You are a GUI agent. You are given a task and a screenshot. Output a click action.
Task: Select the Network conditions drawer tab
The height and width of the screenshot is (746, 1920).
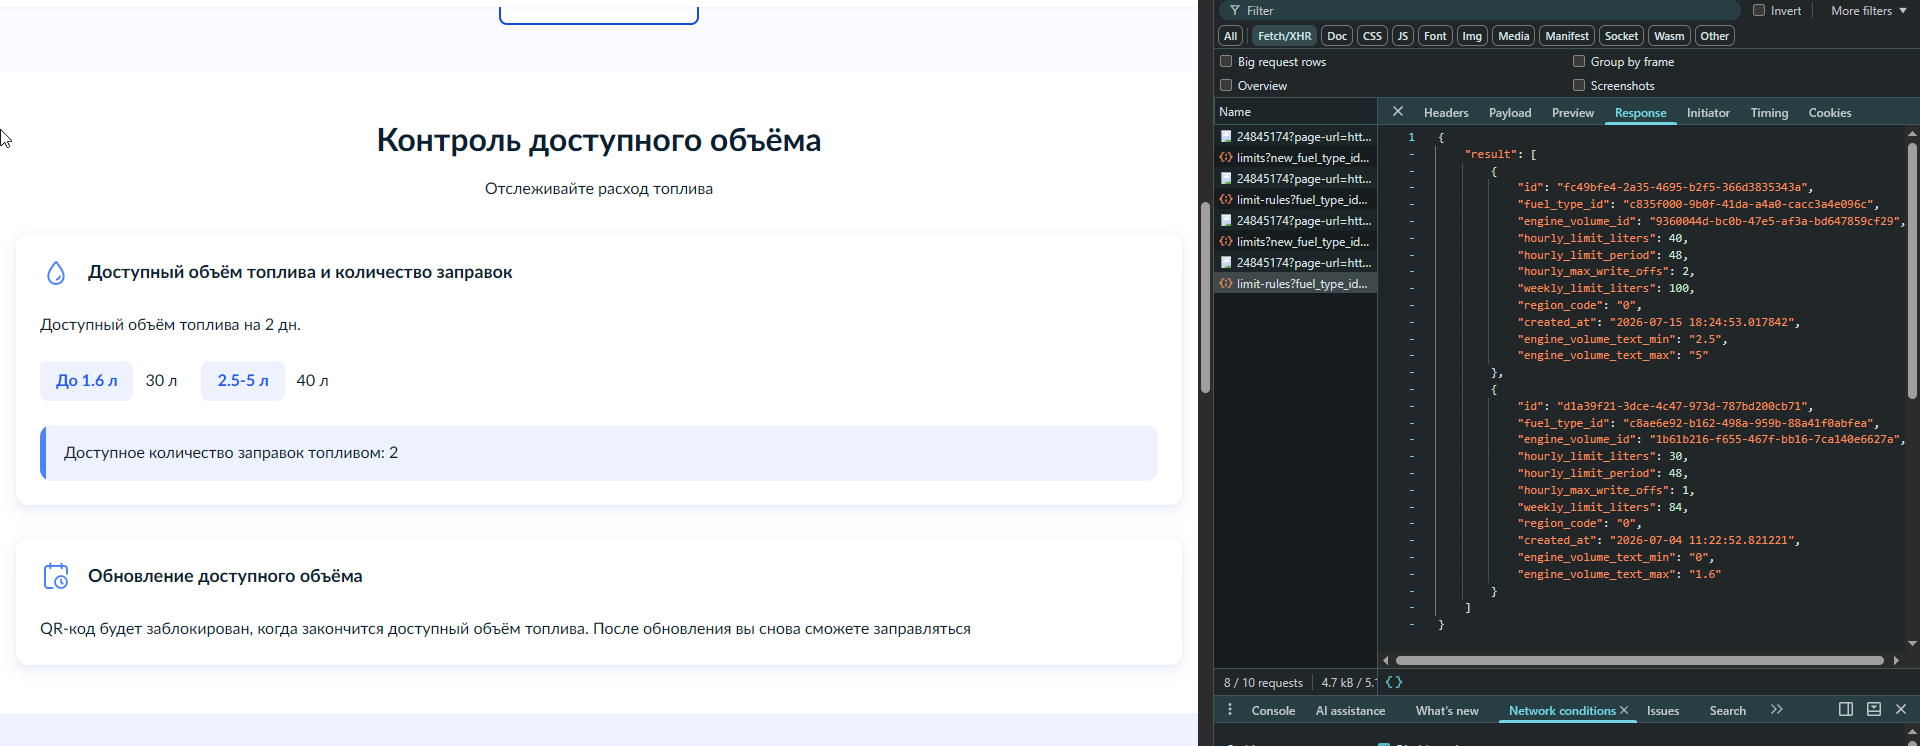(x=1562, y=711)
